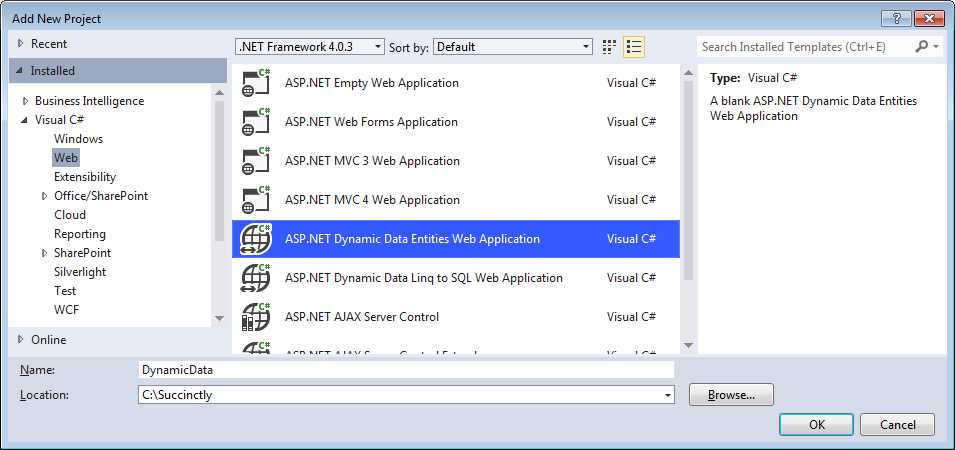Open the Sort by Default dropdown

(x=513, y=47)
